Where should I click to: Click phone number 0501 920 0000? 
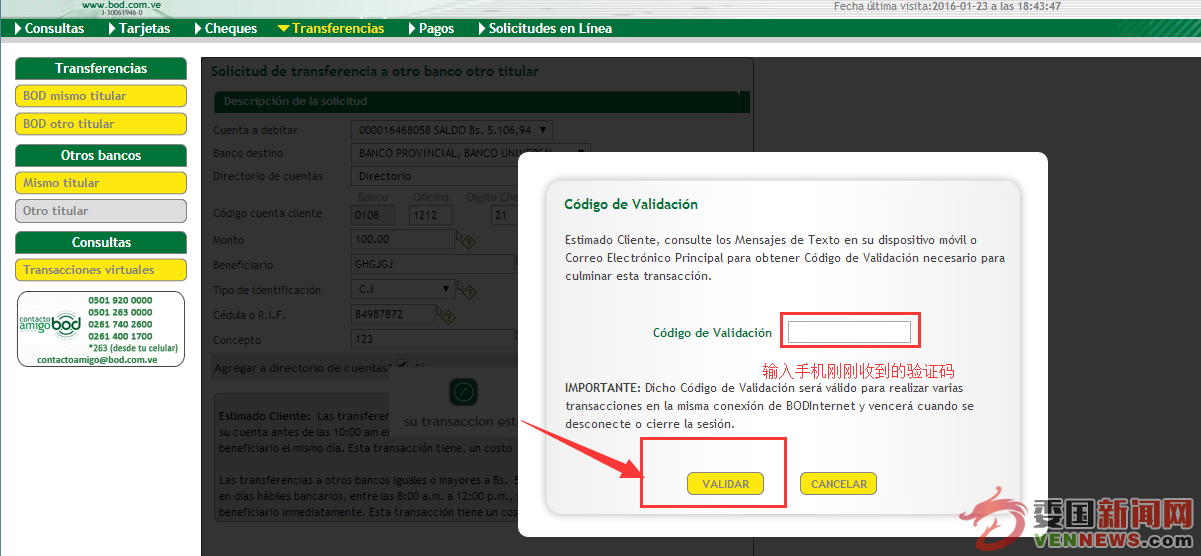tap(120, 300)
